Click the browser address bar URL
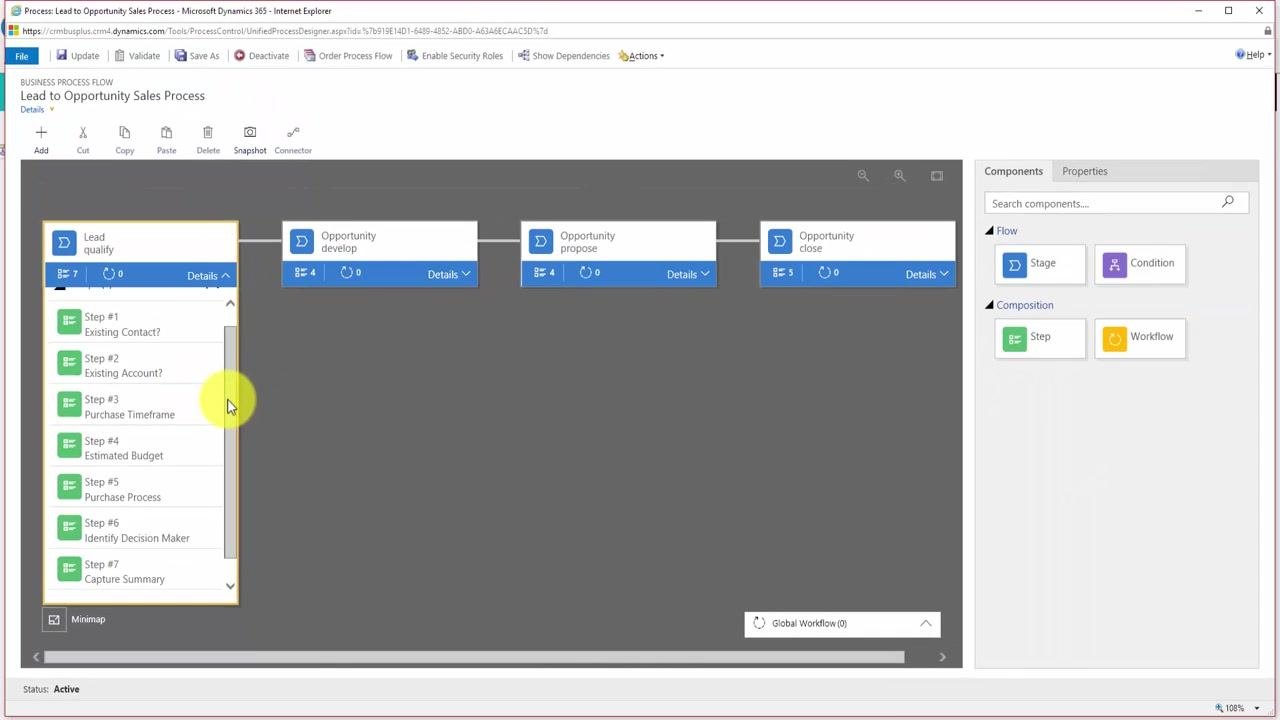 click(x=285, y=31)
